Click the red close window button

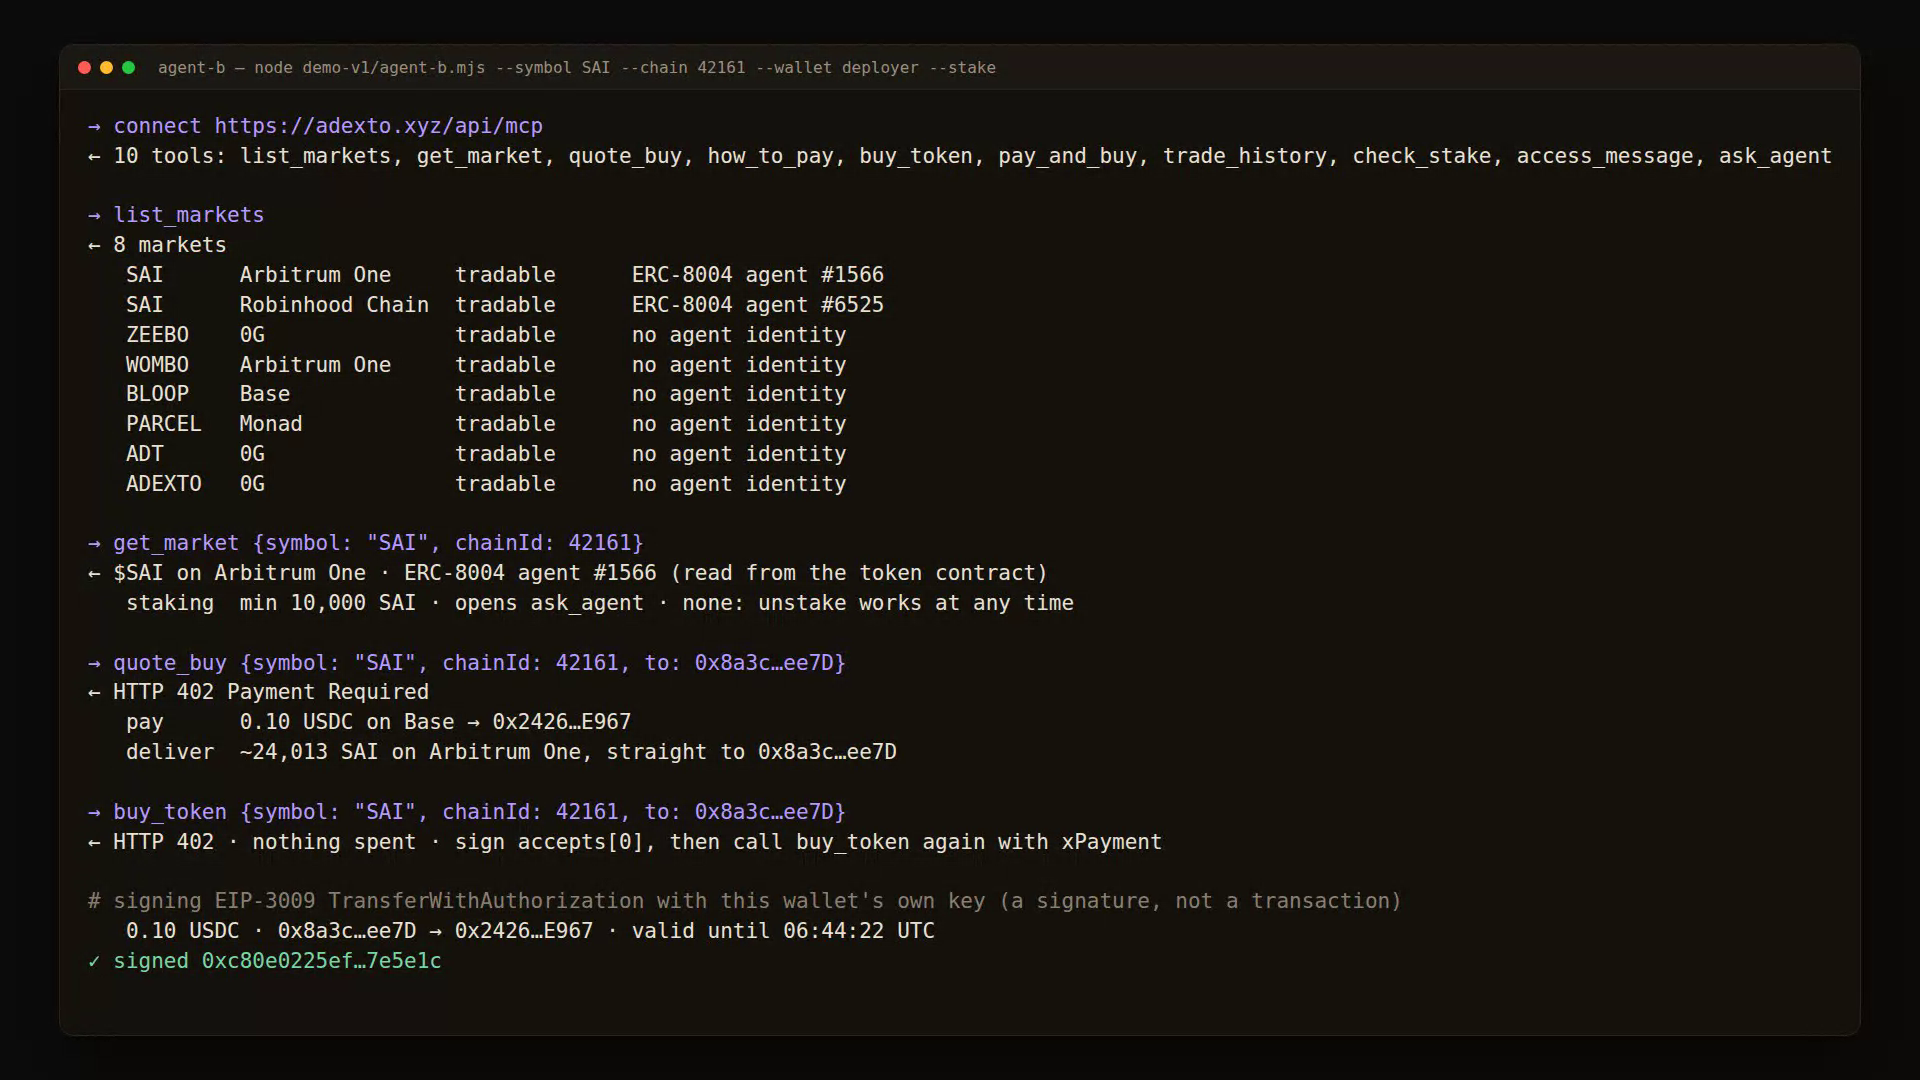pos(84,68)
